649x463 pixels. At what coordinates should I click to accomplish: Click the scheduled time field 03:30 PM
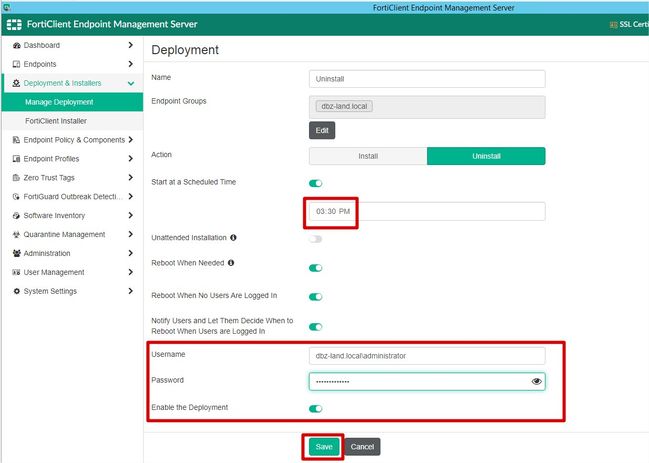pos(427,211)
